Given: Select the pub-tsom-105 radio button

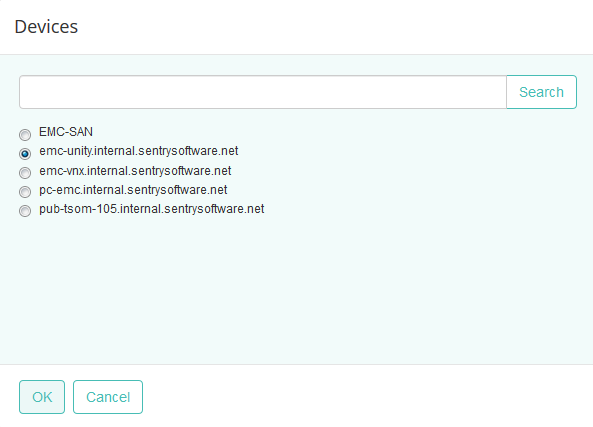Looking at the screenshot, I should [25, 211].
